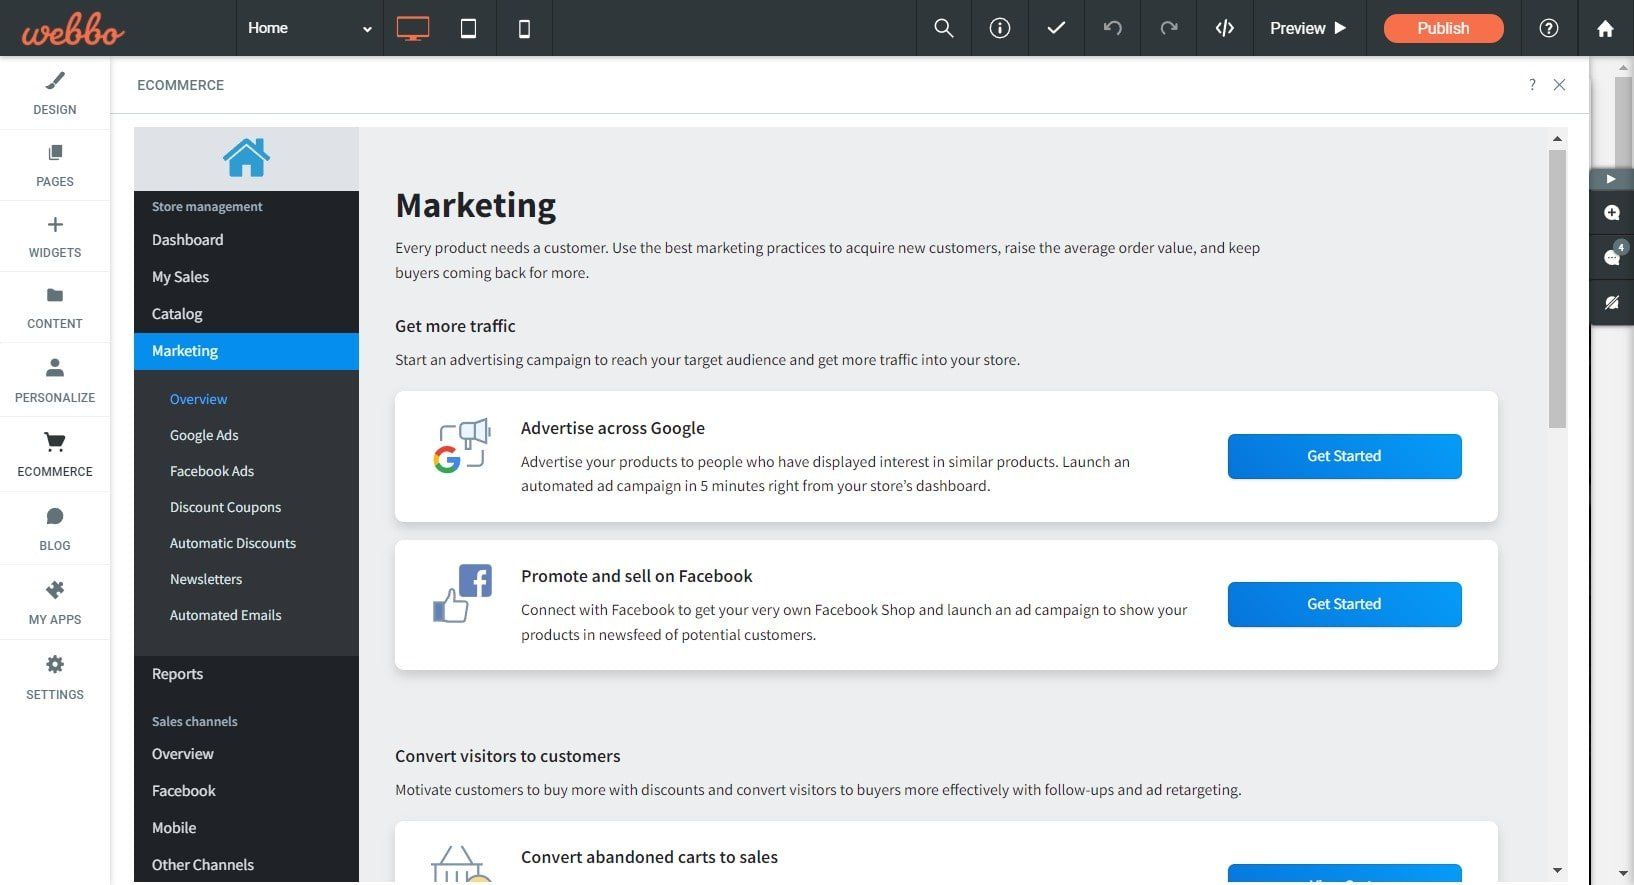Open the Pages panel

point(55,165)
